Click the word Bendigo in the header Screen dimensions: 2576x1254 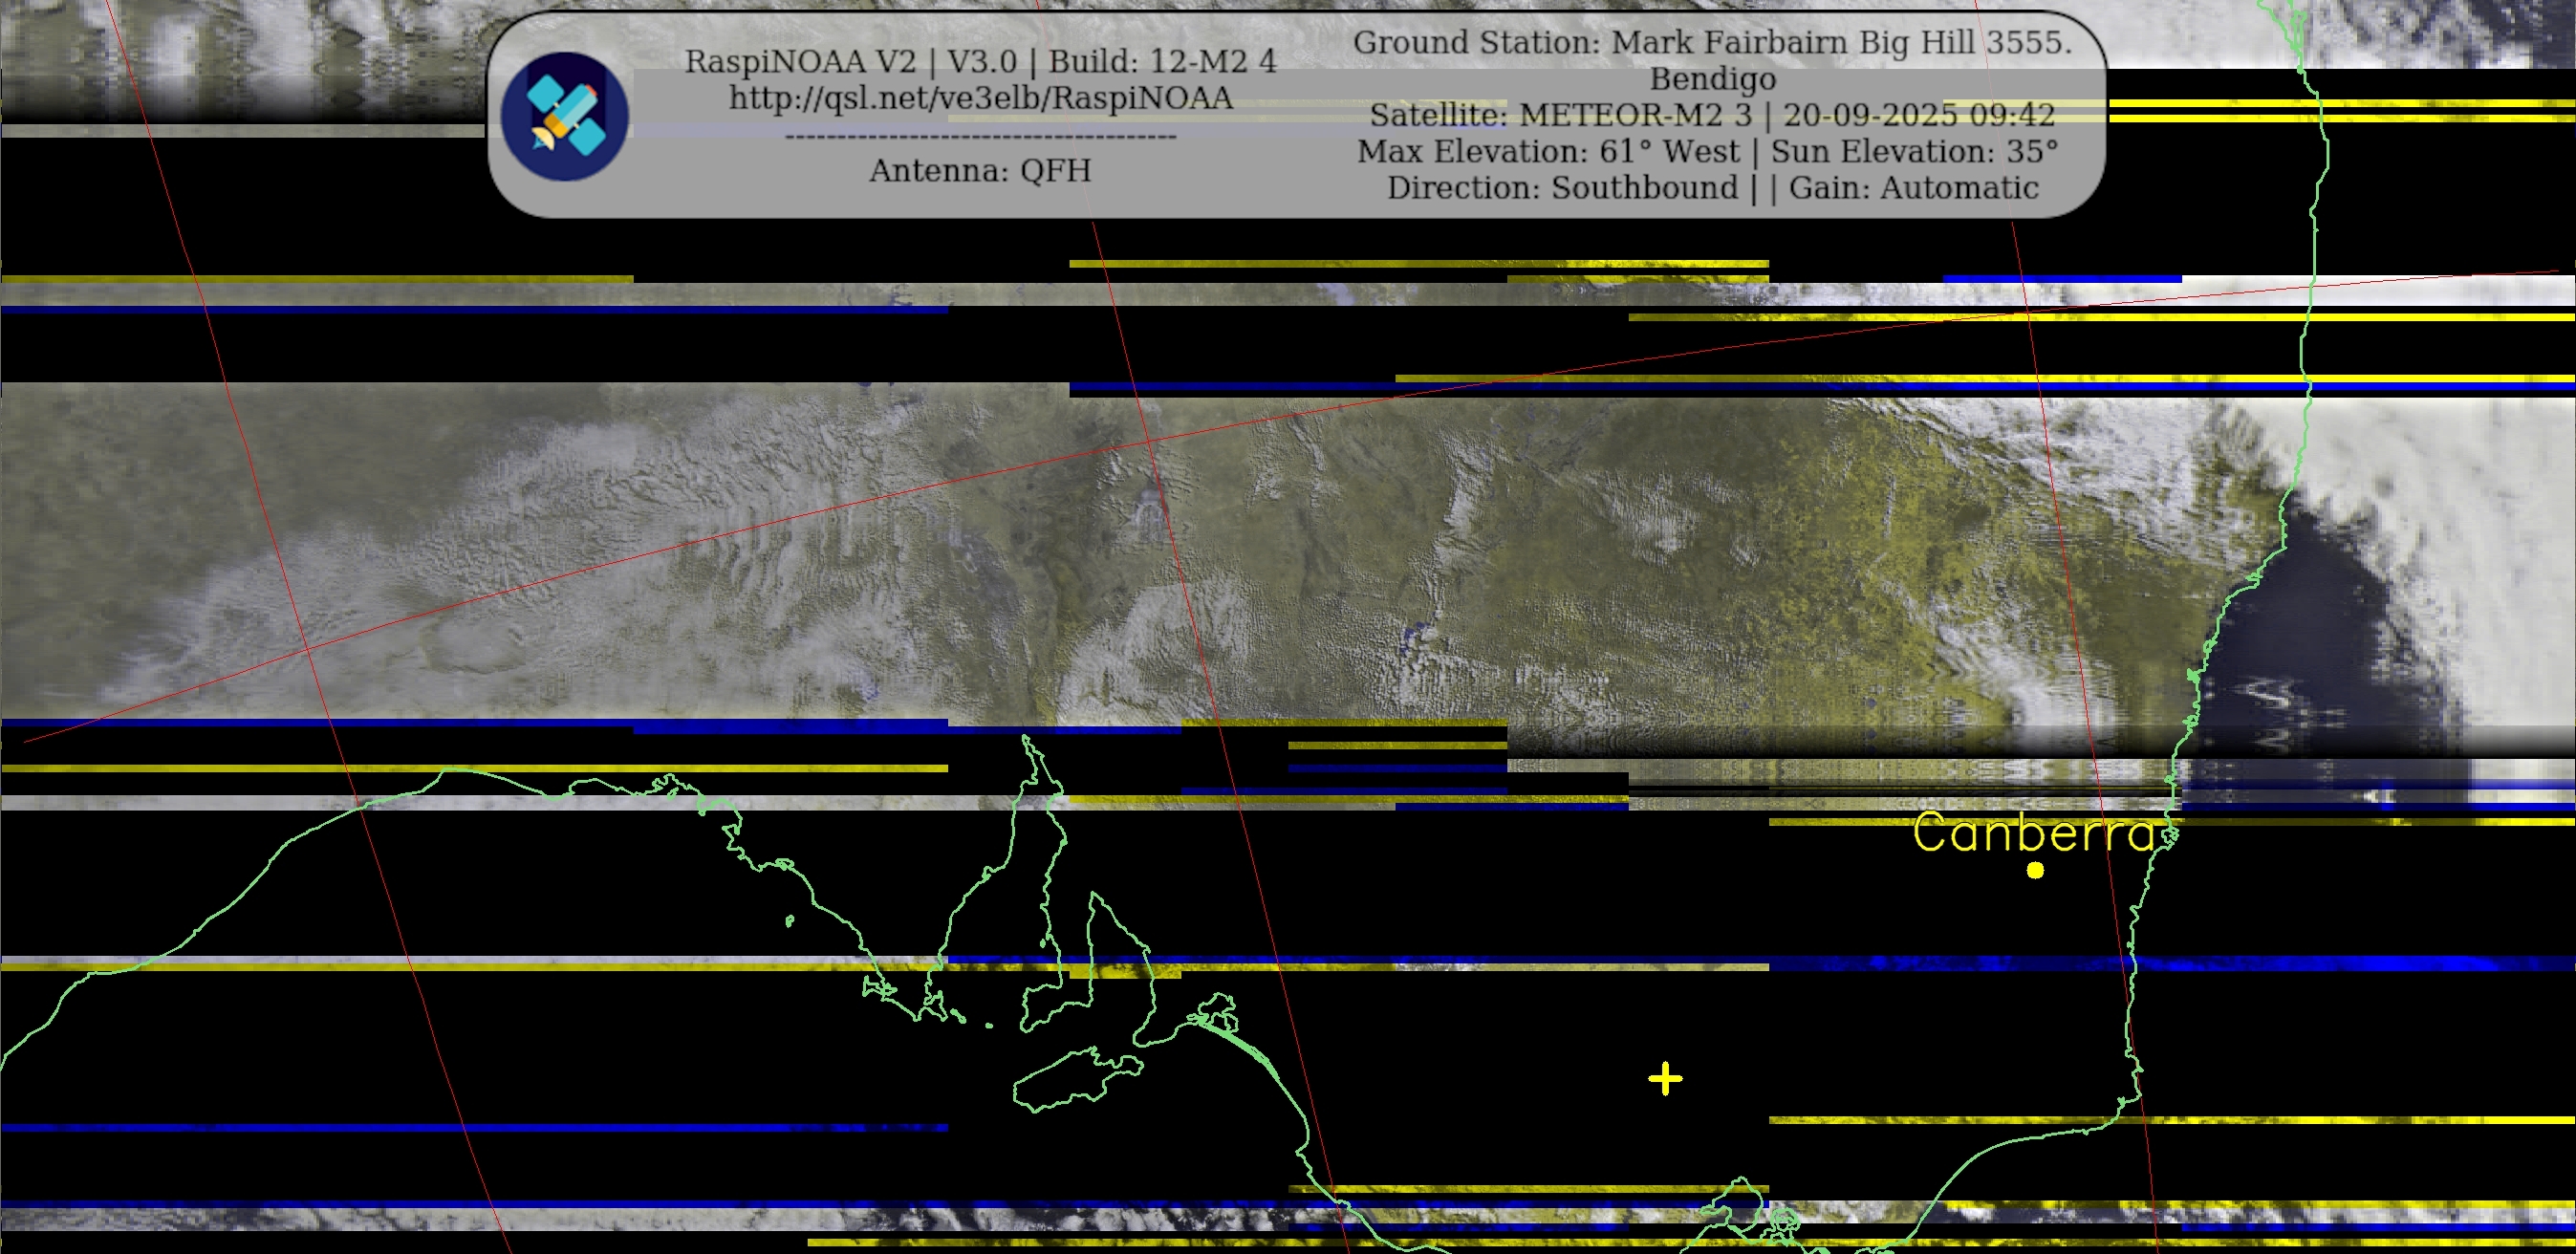coord(1712,78)
